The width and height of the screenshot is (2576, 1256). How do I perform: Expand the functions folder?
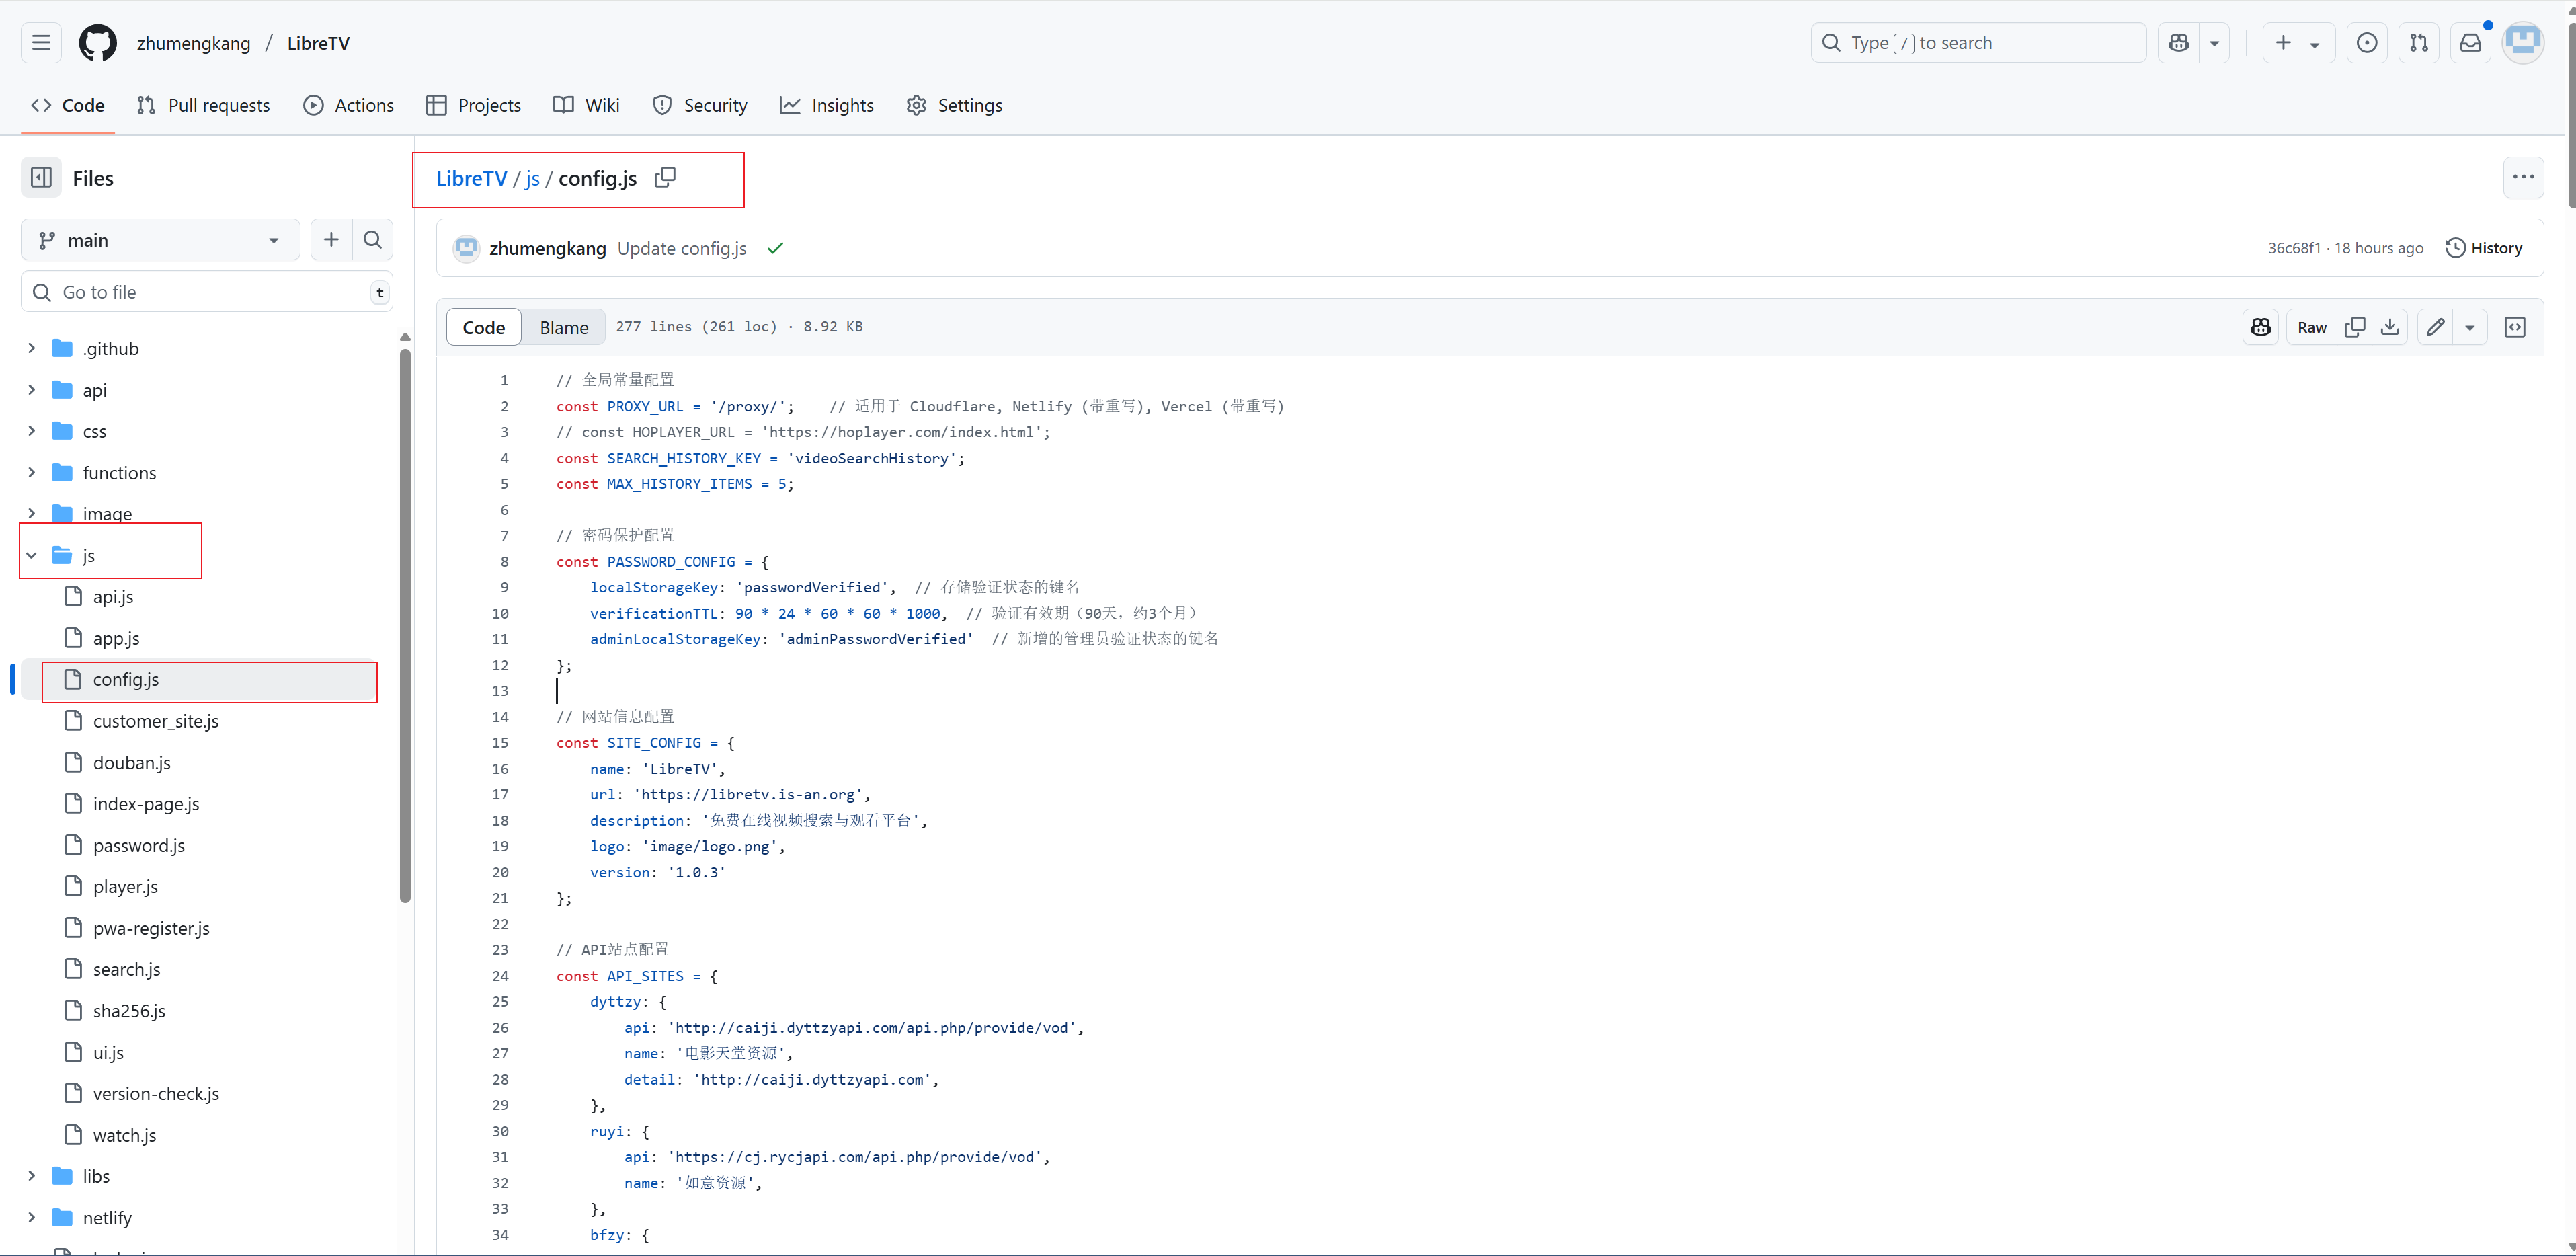(31, 472)
